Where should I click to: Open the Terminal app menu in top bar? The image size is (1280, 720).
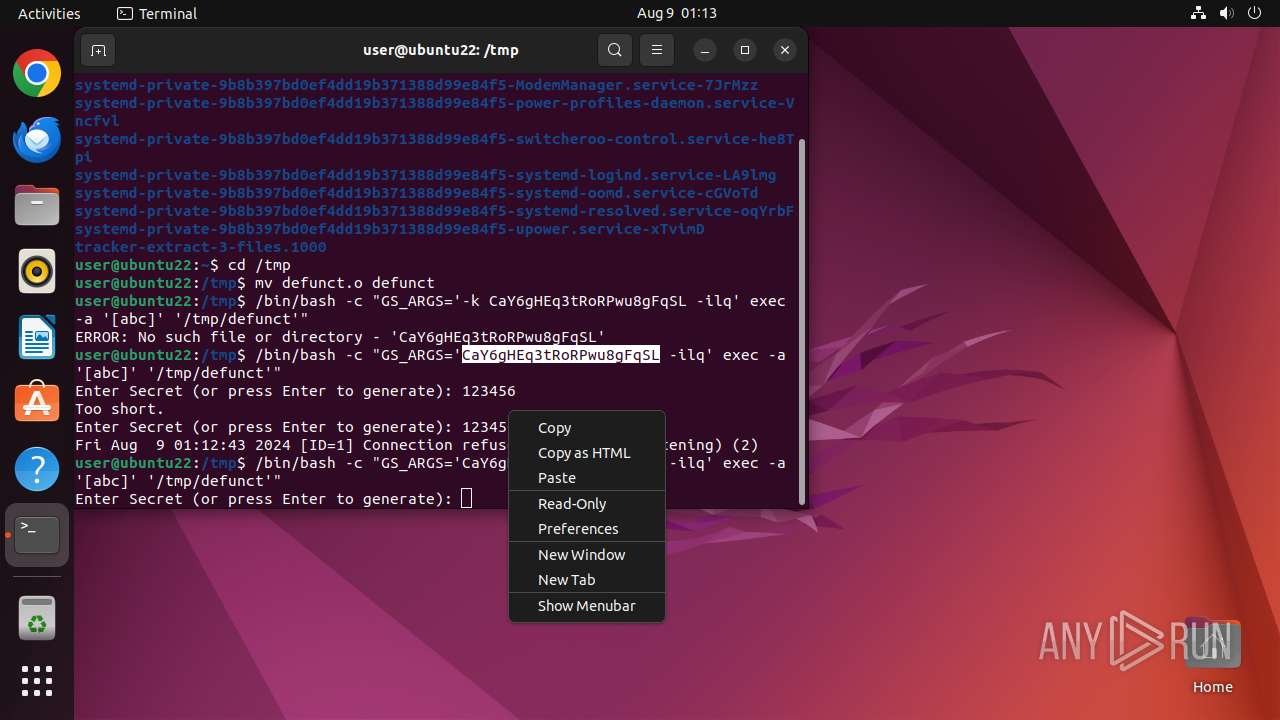(x=157, y=13)
